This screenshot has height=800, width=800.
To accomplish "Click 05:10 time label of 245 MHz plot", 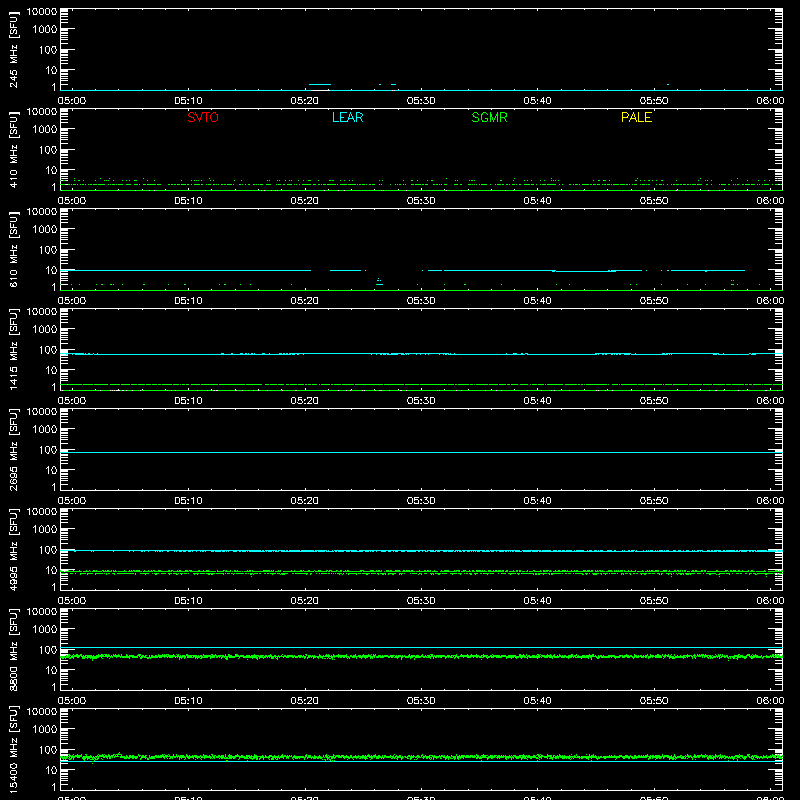I will pyautogui.click(x=188, y=101).
